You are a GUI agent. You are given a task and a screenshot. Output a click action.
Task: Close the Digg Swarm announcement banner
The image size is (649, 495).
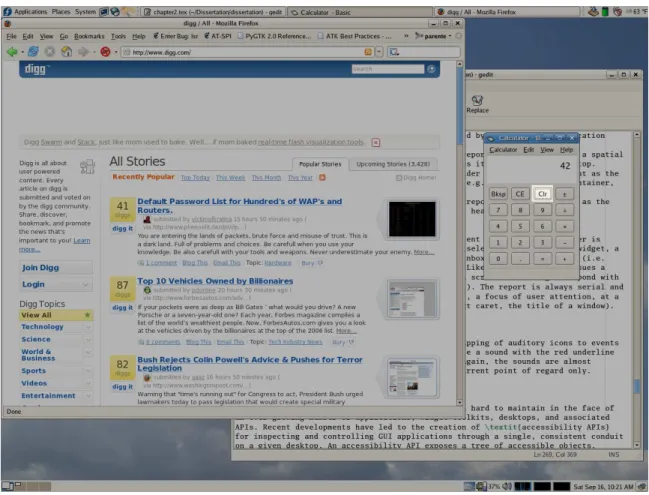click(x=376, y=142)
